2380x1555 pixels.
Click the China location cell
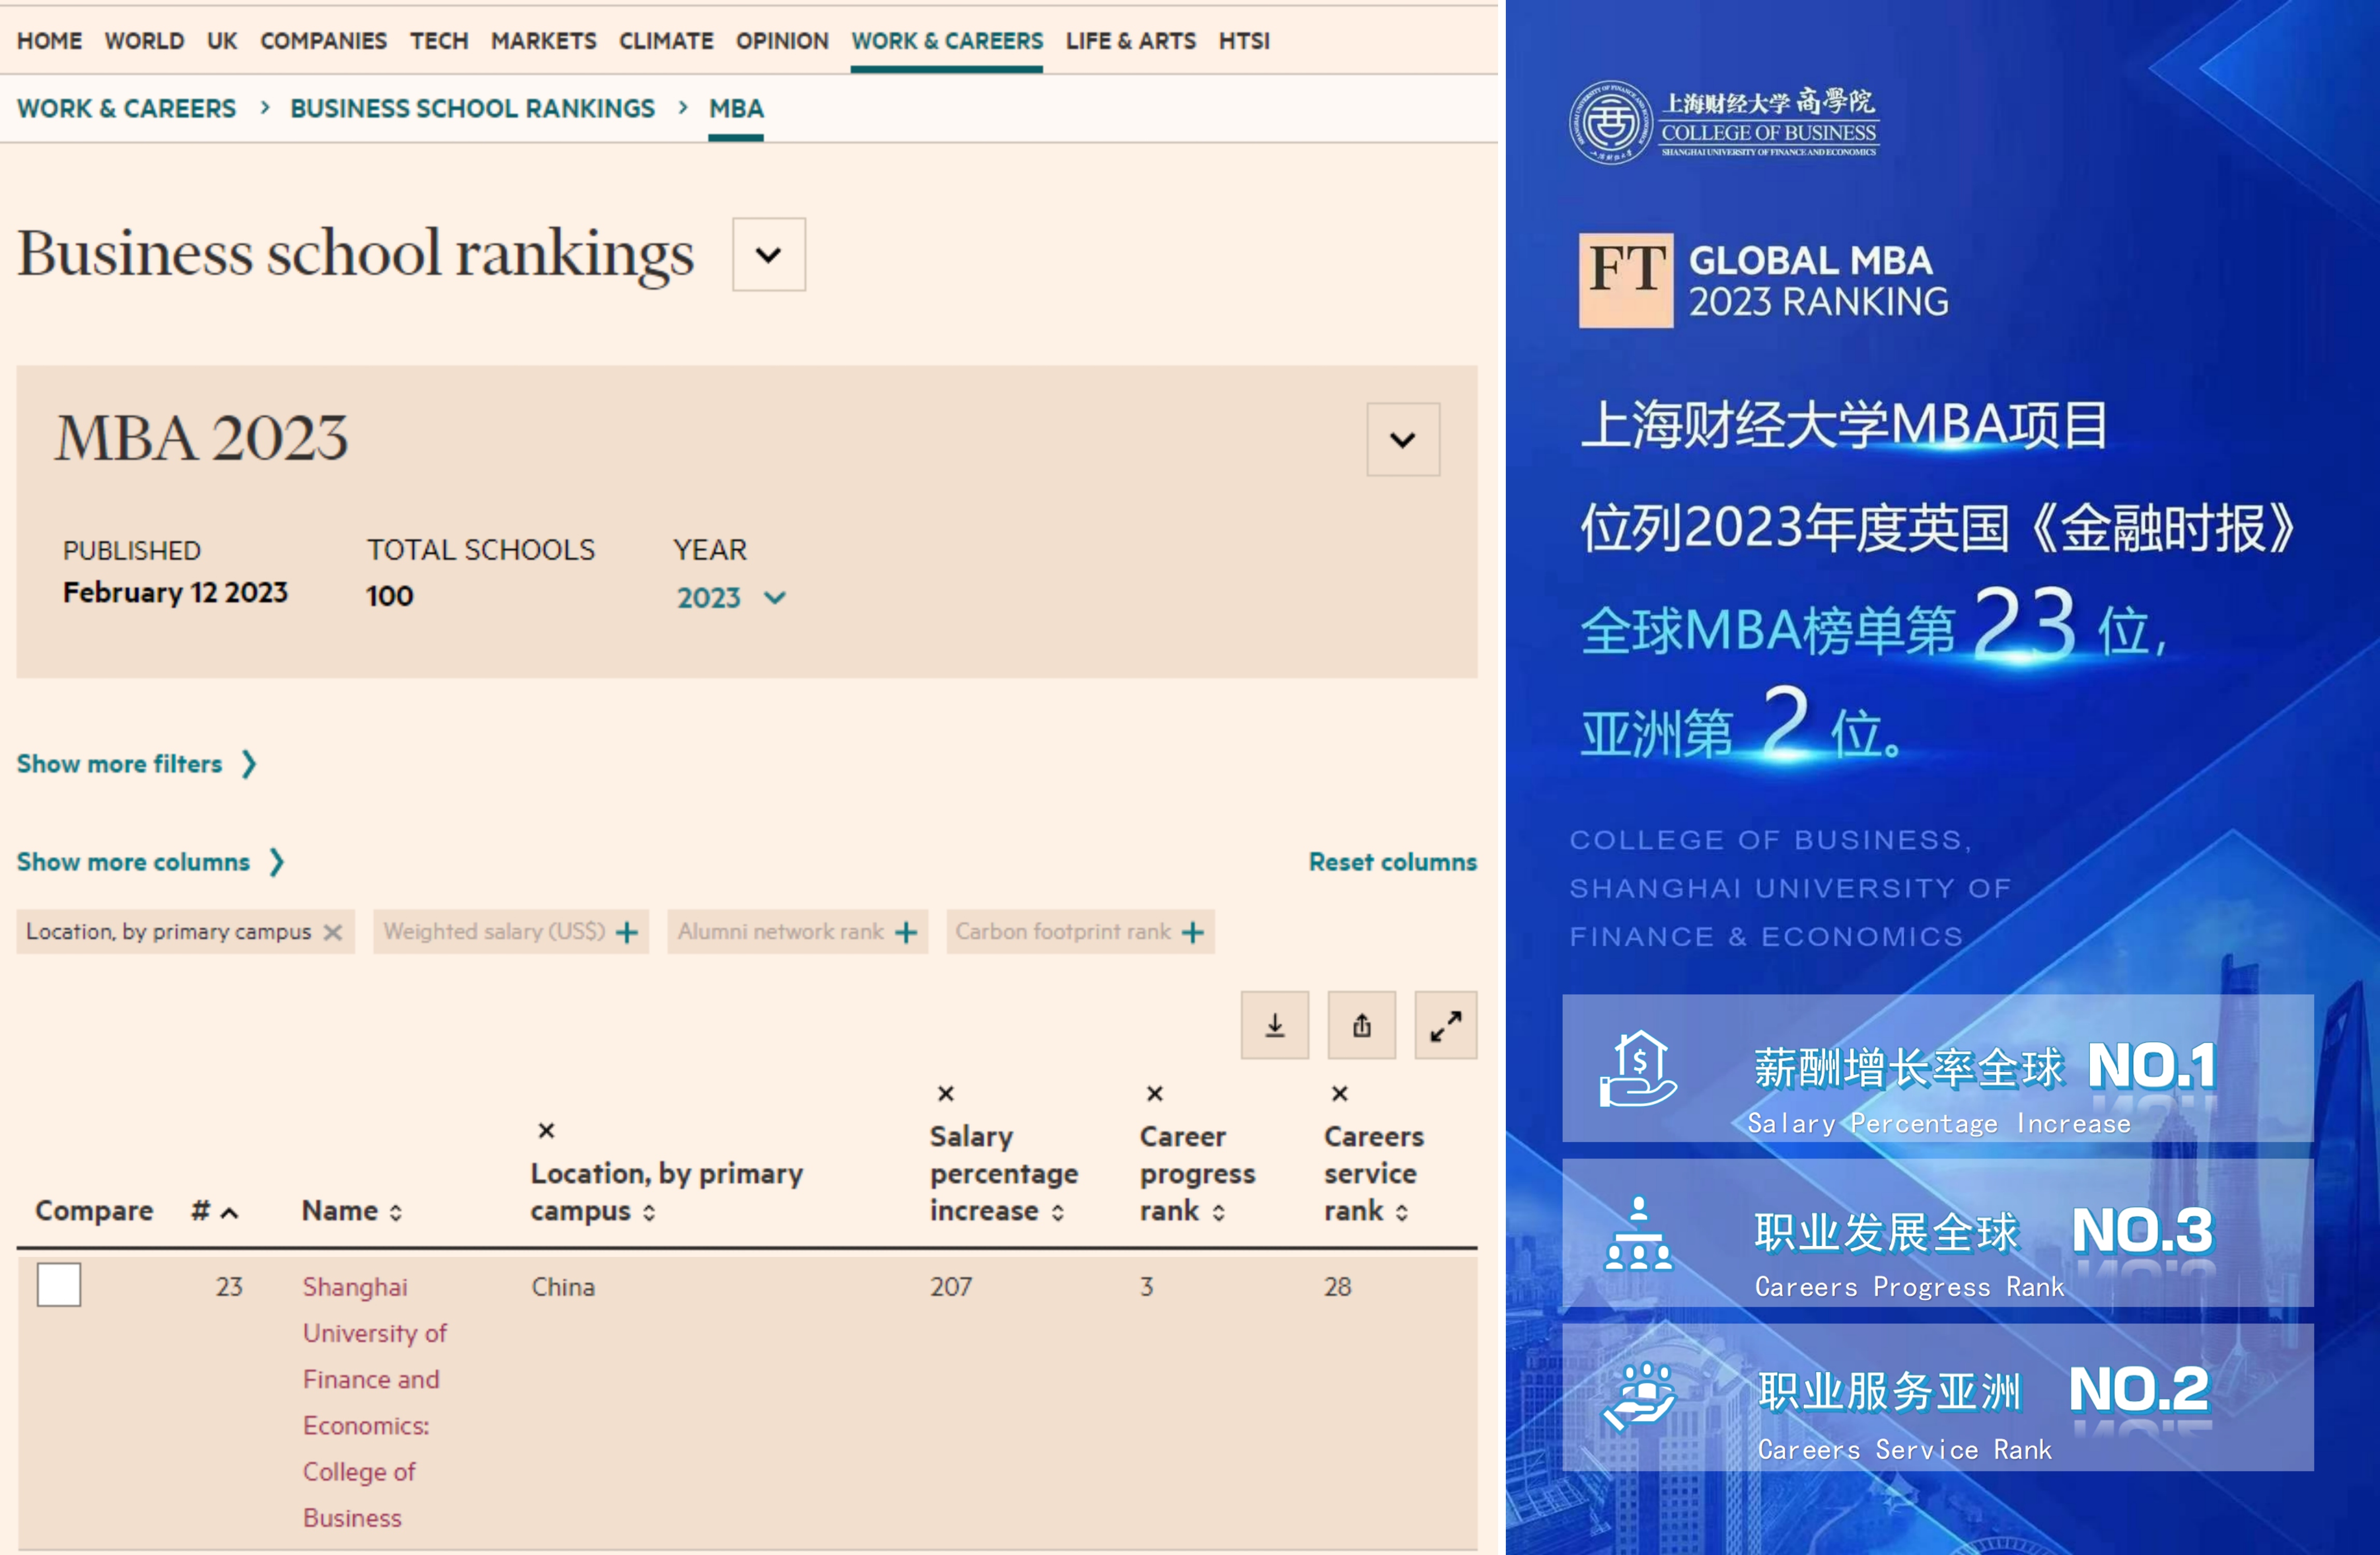coord(563,1286)
